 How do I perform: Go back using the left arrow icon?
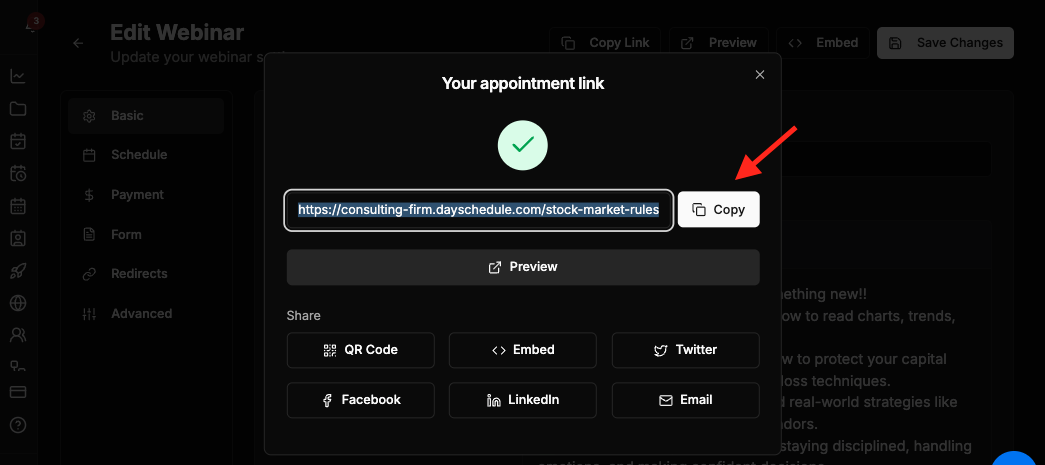pos(78,43)
